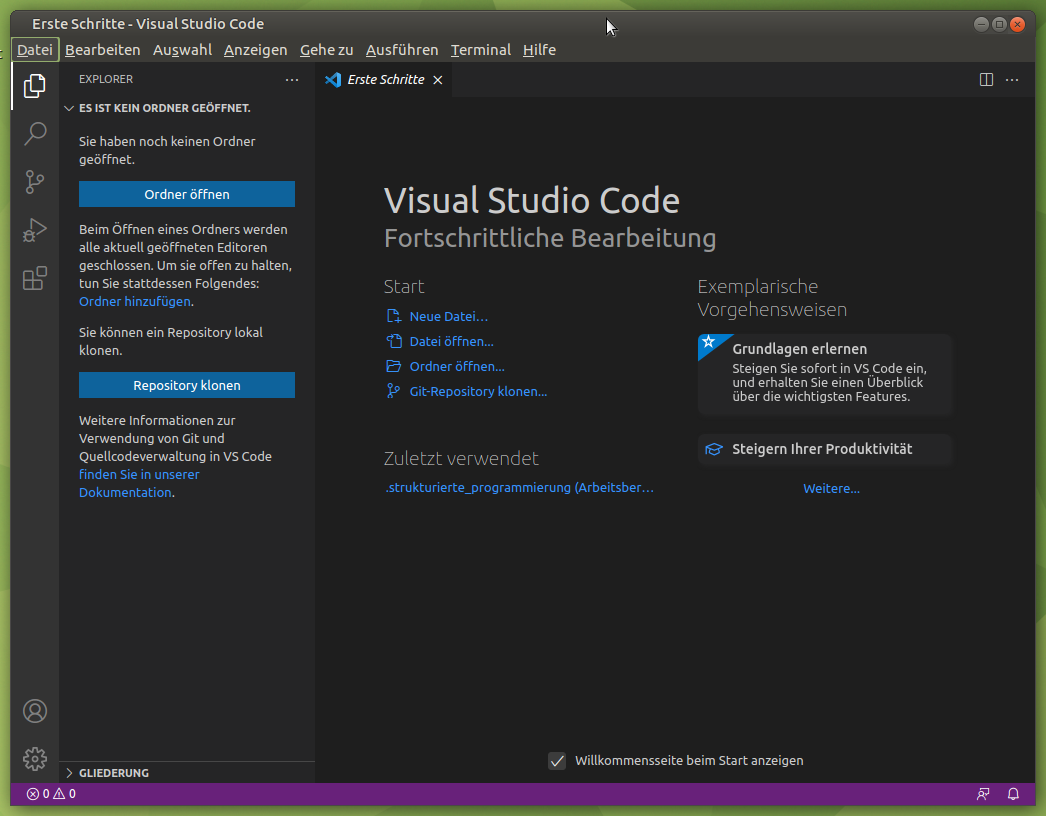Open Explorer panel more actions (three dots)

[x=292, y=79]
